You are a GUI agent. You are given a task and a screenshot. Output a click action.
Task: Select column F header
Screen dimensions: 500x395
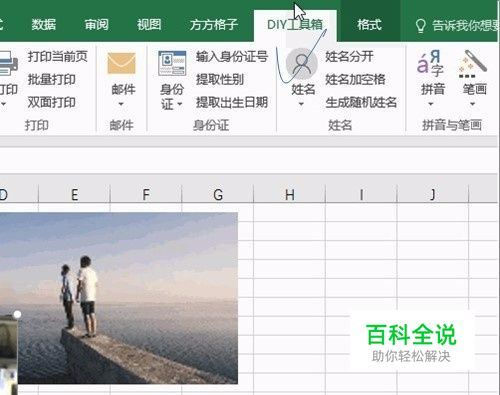(146, 194)
